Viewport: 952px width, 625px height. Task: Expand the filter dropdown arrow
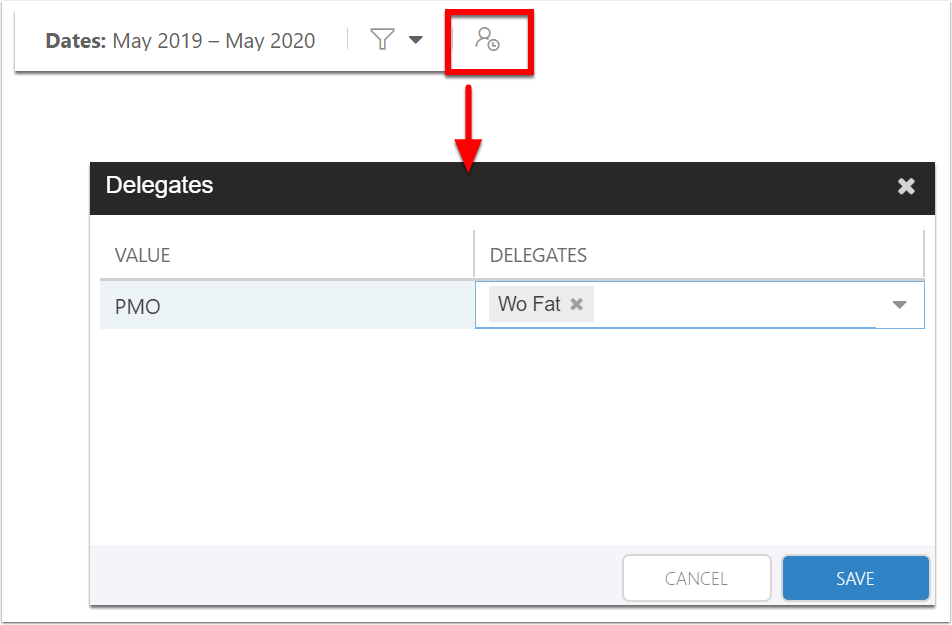[x=416, y=40]
